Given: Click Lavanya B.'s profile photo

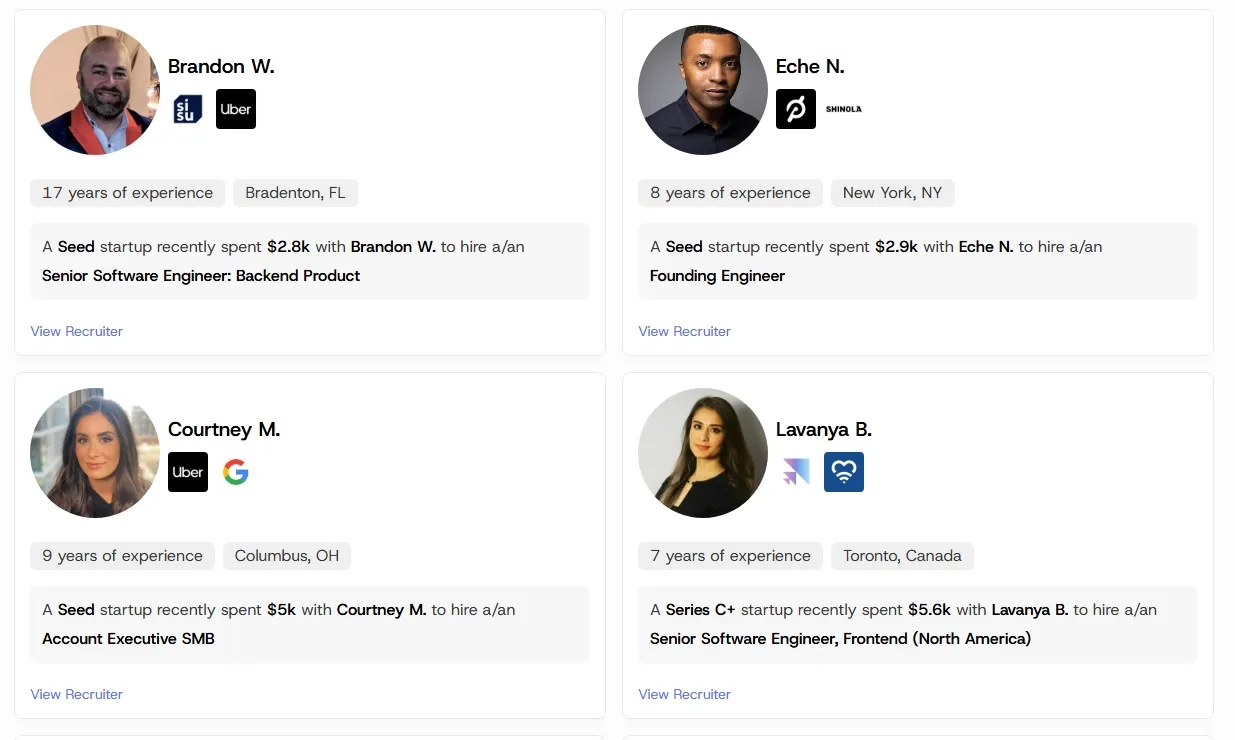Looking at the screenshot, I should (x=703, y=453).
